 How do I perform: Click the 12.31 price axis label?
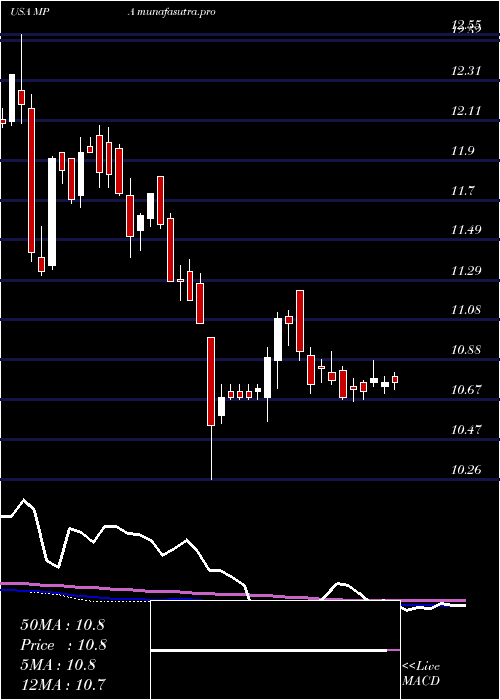click(x=466, y=71)
